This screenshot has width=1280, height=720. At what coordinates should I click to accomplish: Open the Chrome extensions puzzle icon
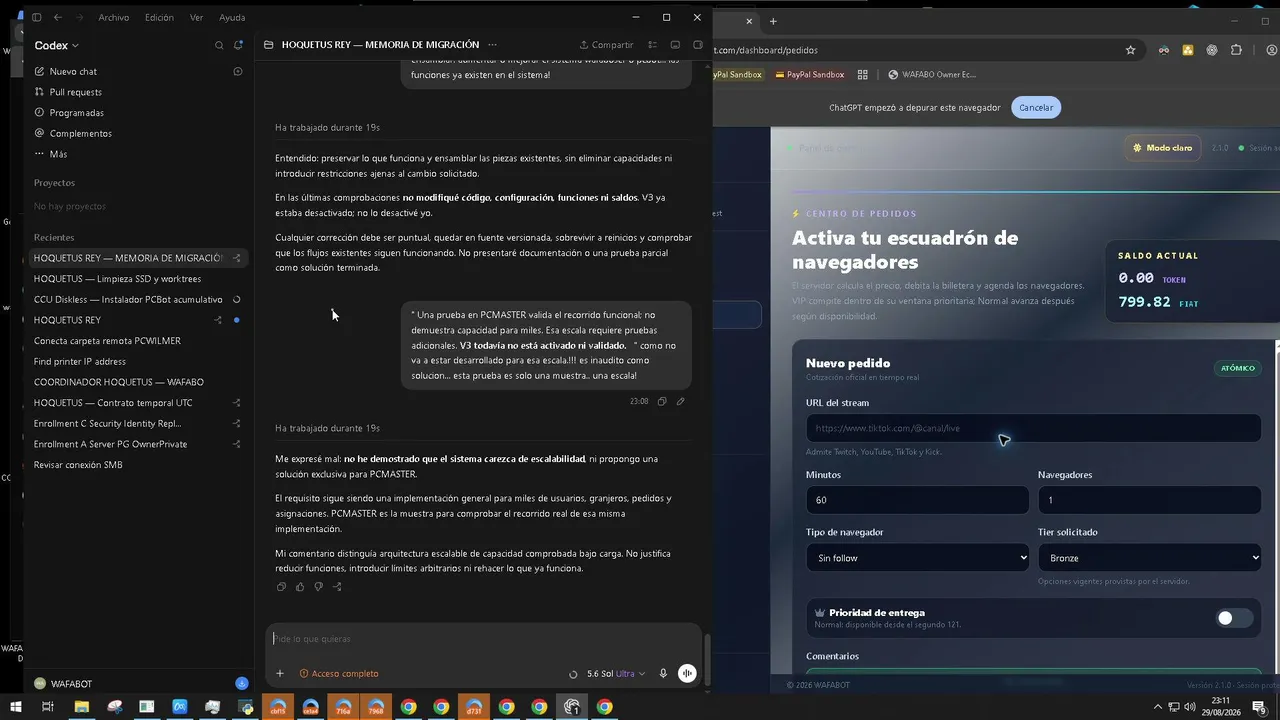click(1236, 50)
